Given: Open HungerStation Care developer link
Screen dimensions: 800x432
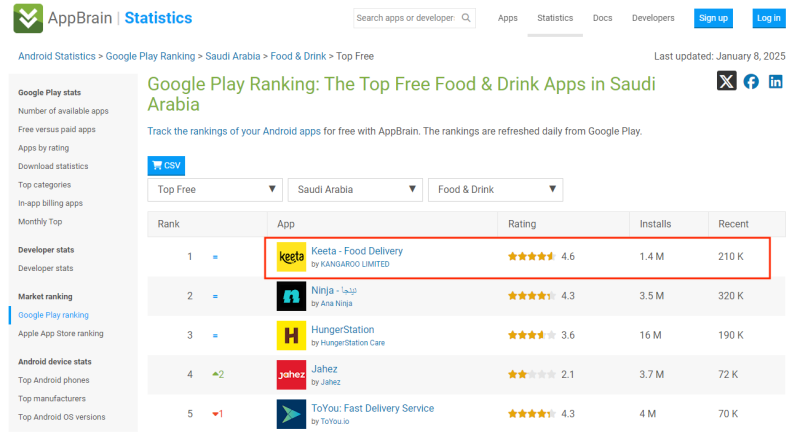Looking at the screenshot, I should pyautogui.click(x=353, y=343).
